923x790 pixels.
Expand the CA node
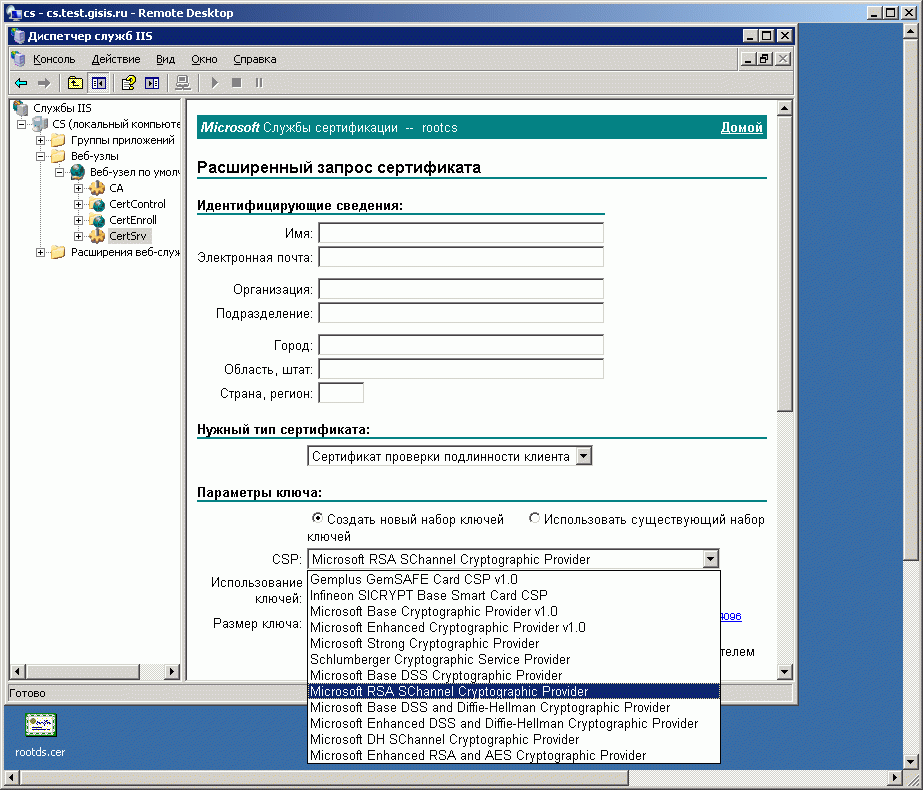78,188
